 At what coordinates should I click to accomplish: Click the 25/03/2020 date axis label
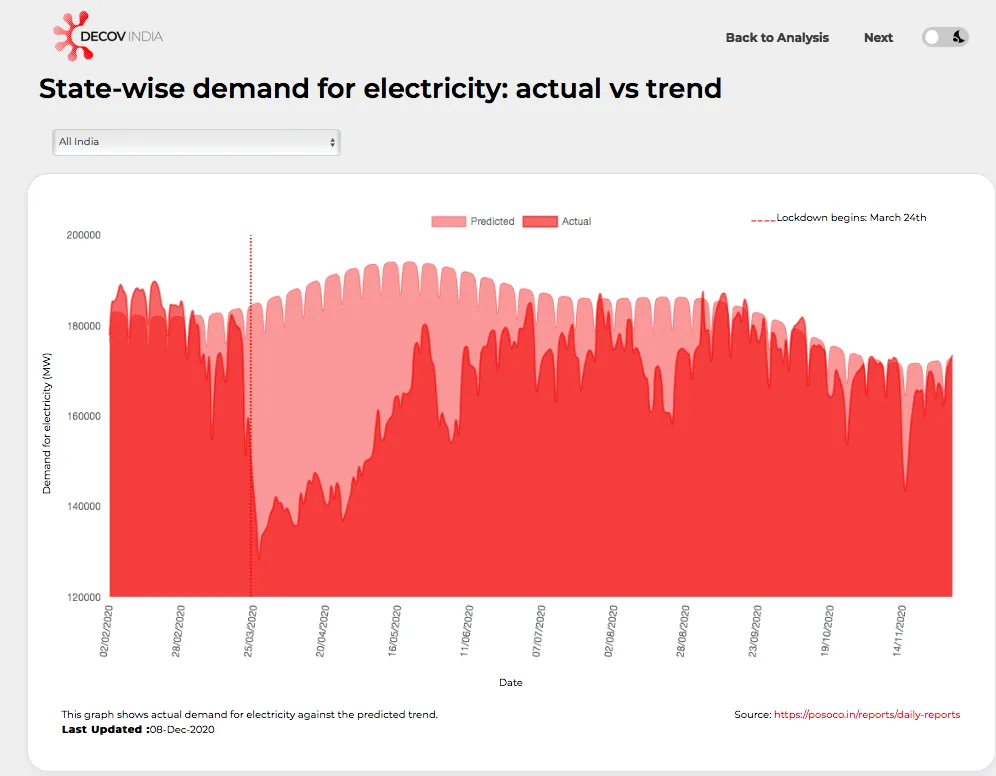[251, 631]
